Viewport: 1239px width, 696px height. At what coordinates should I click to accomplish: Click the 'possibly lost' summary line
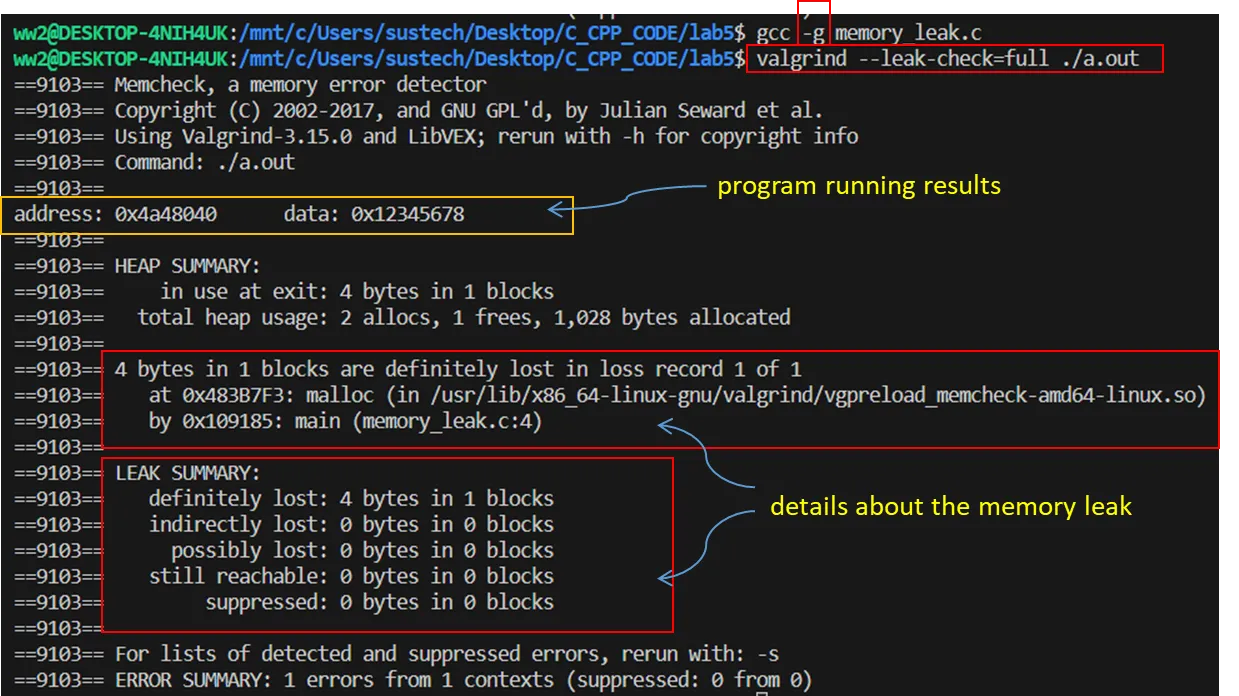pos(361,550)
